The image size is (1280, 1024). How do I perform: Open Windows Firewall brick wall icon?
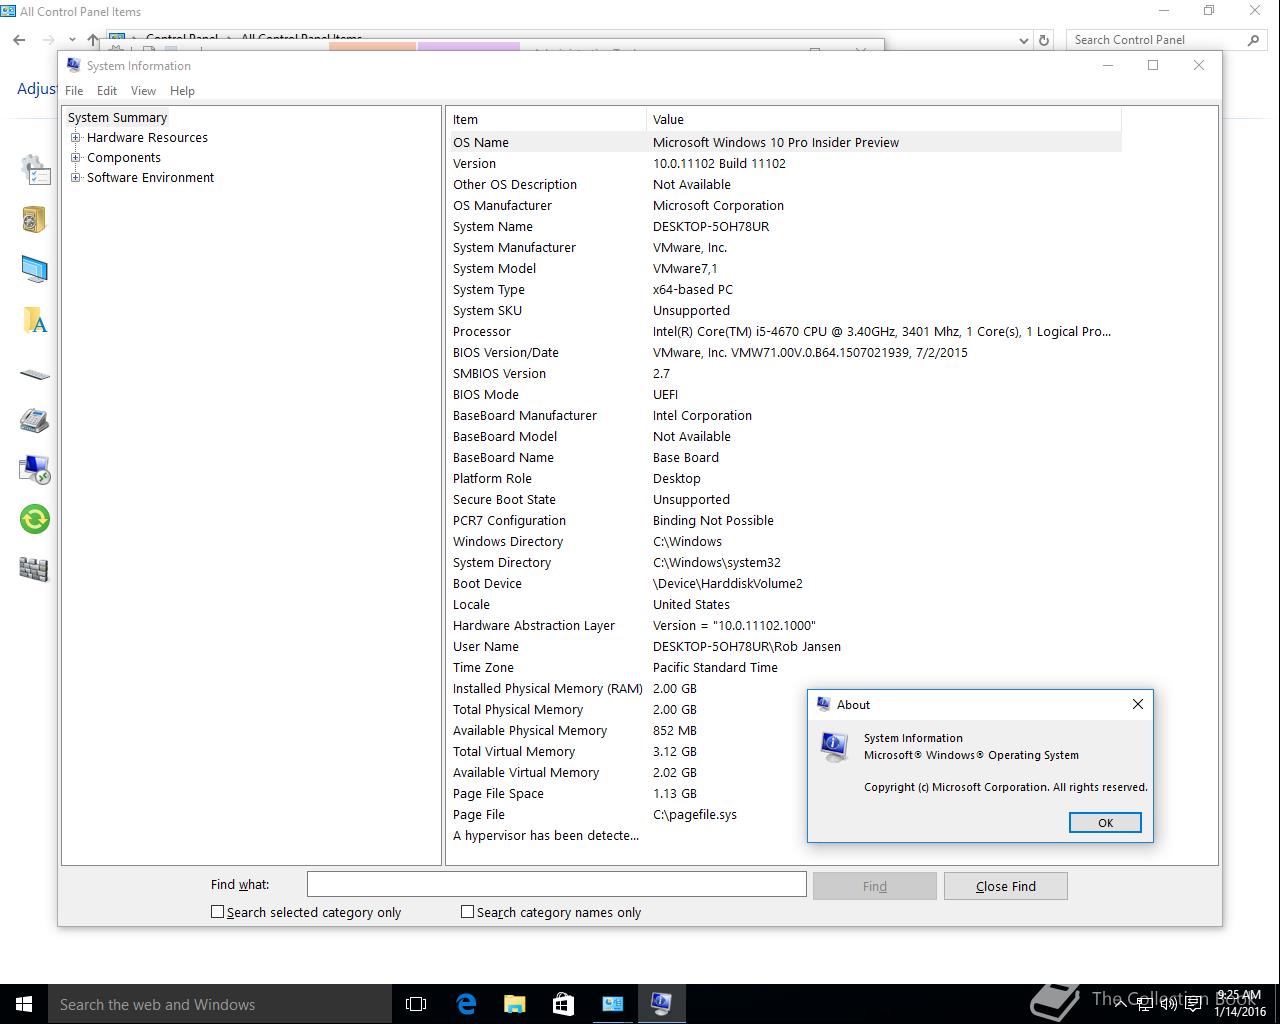tap(34, 569)
